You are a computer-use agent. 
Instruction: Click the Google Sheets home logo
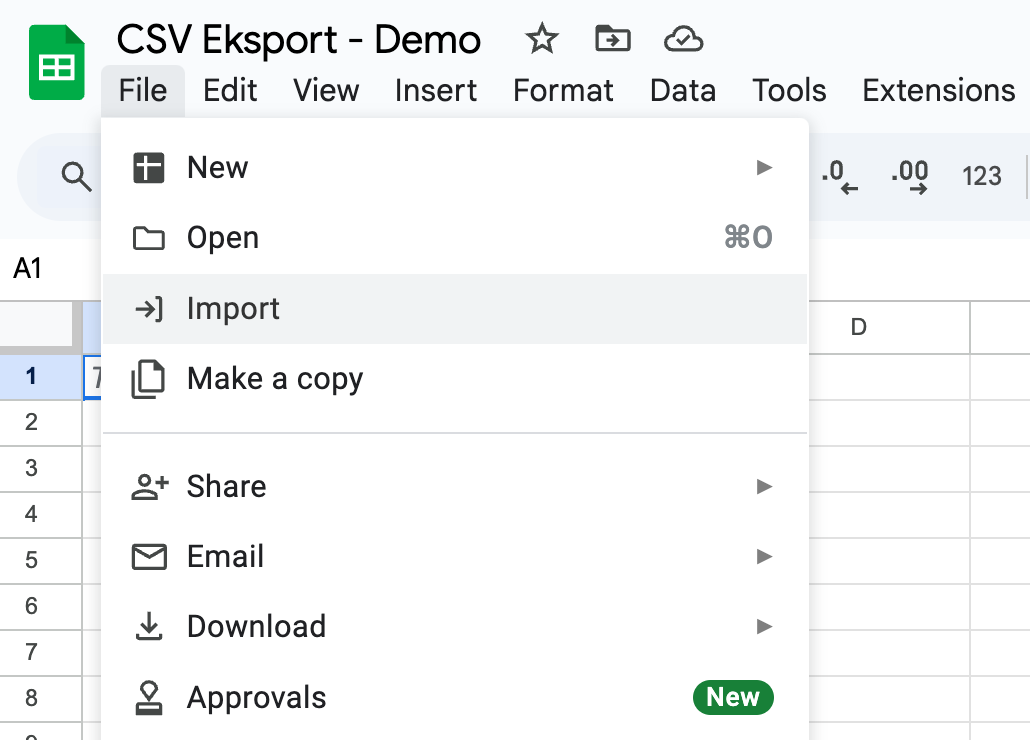(x=56, y=62)
